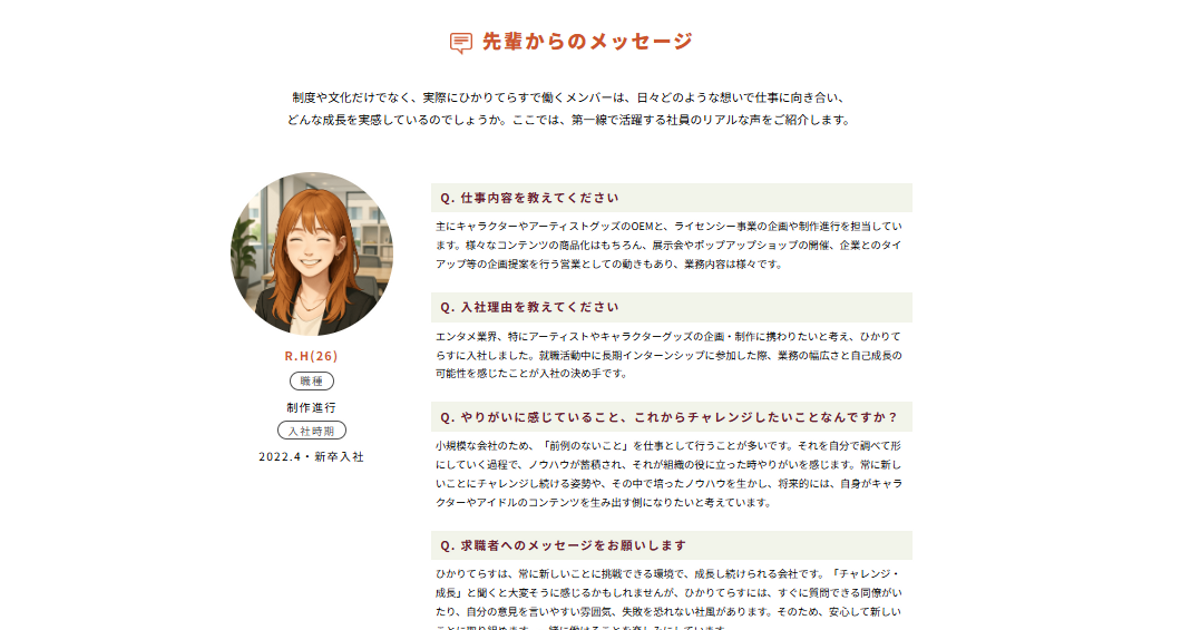Click the answer paragraph about キャラクターやアーティストグッズのOEM
Screen dimensions: 1200x630
pos(670,245)
